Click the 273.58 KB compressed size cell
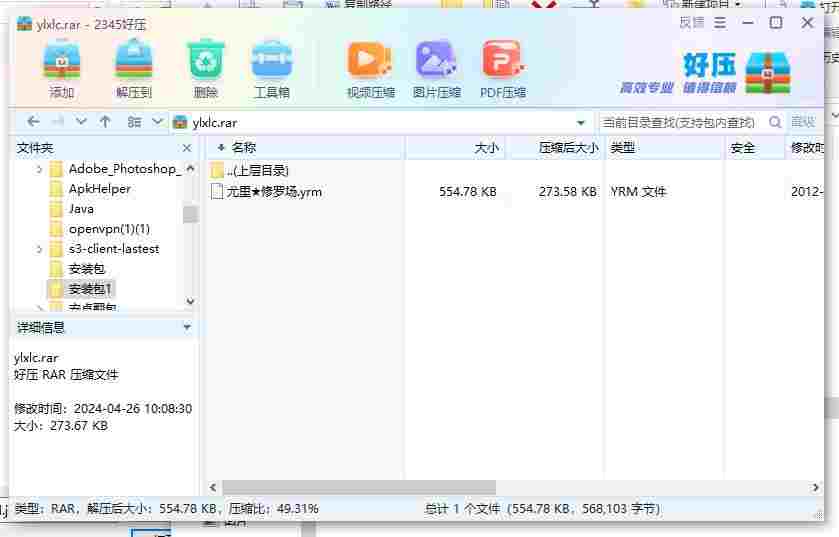 point(567,191)
